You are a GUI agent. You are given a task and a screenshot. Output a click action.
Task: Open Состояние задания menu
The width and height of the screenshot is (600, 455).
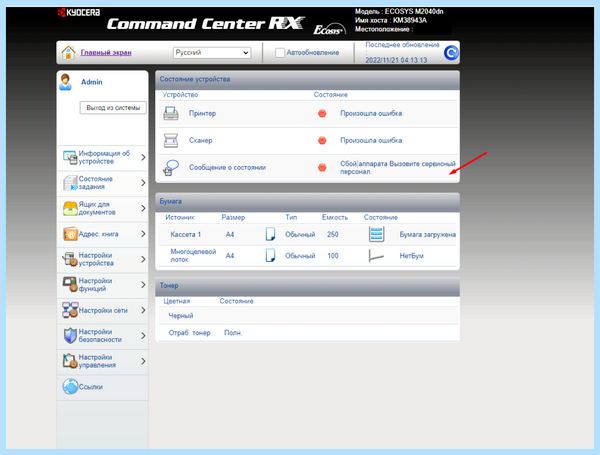(103, 183)
